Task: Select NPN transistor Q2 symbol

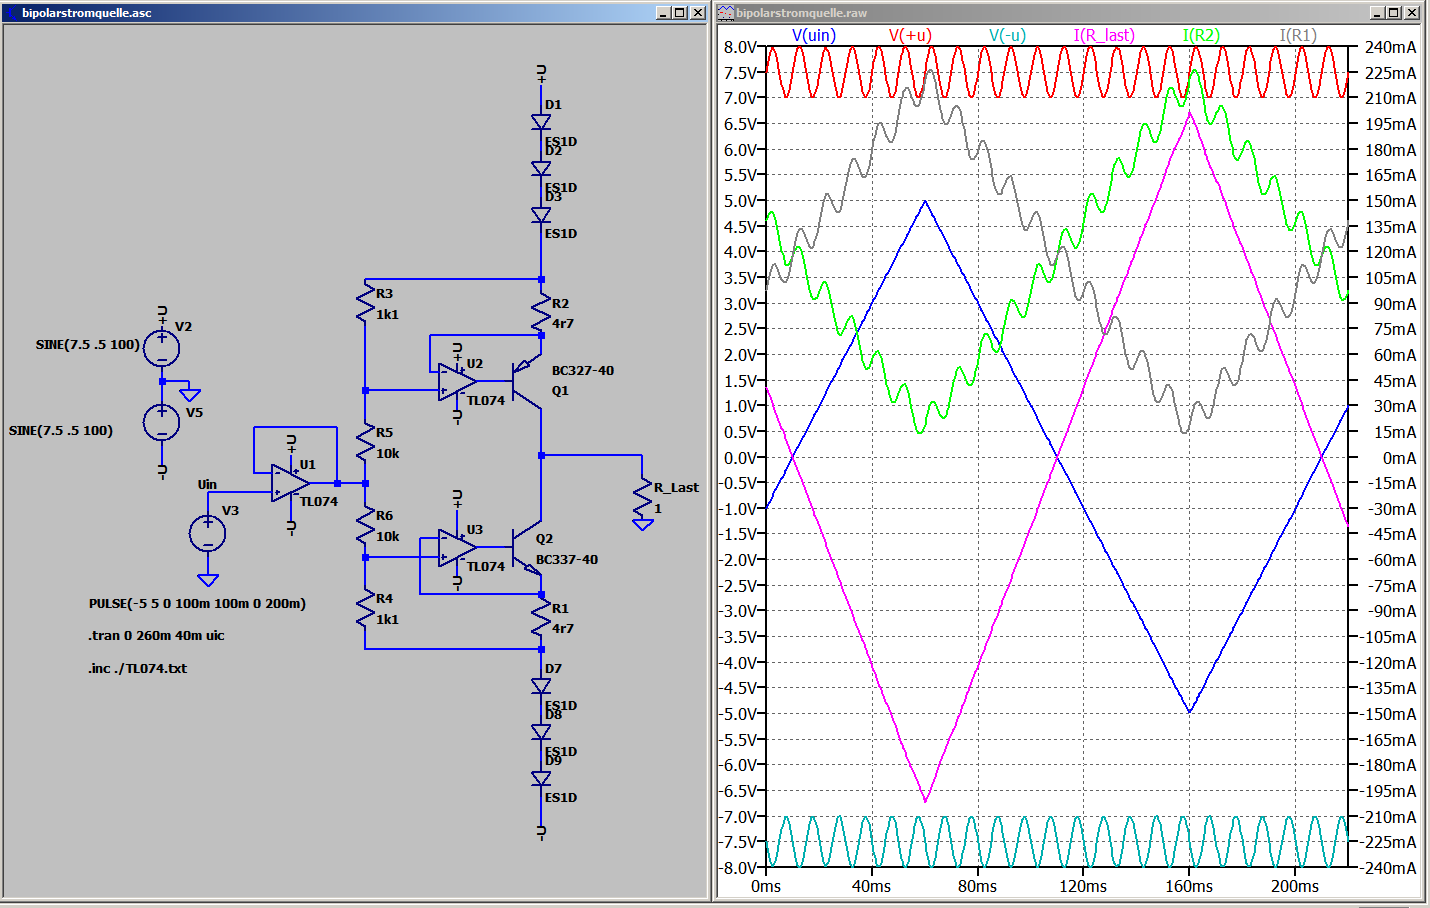Action: point(526,548)
